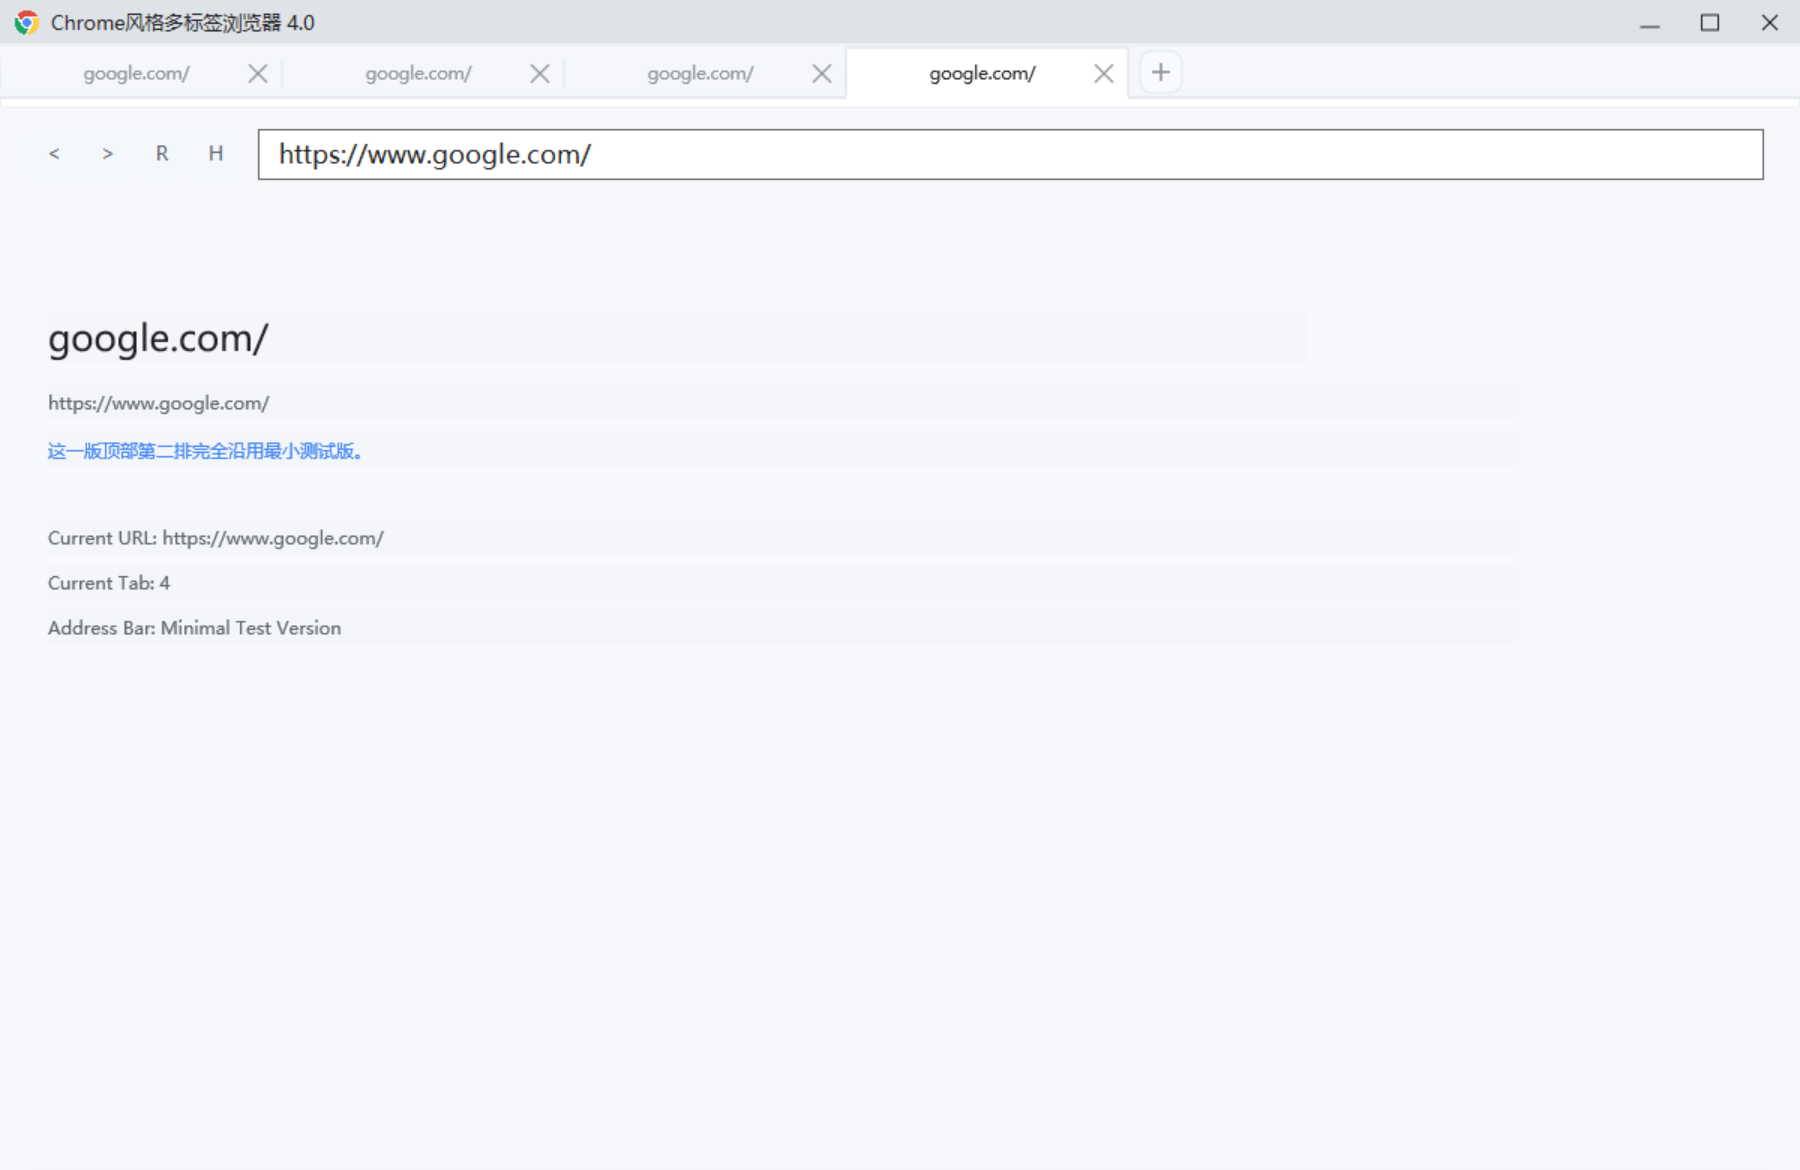Click the blue Chinese note 这一版顶部第二排完全沿用最小测试版

[205, 451]
